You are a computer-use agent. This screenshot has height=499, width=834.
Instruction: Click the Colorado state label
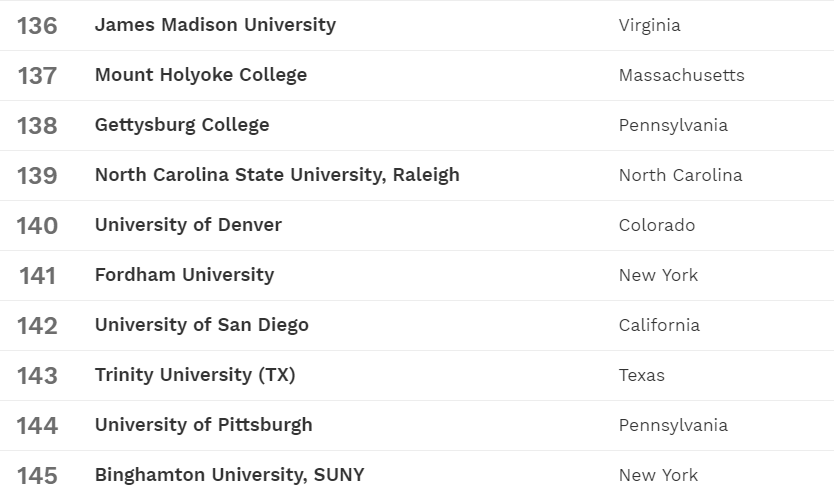click(x=656, y=226)
